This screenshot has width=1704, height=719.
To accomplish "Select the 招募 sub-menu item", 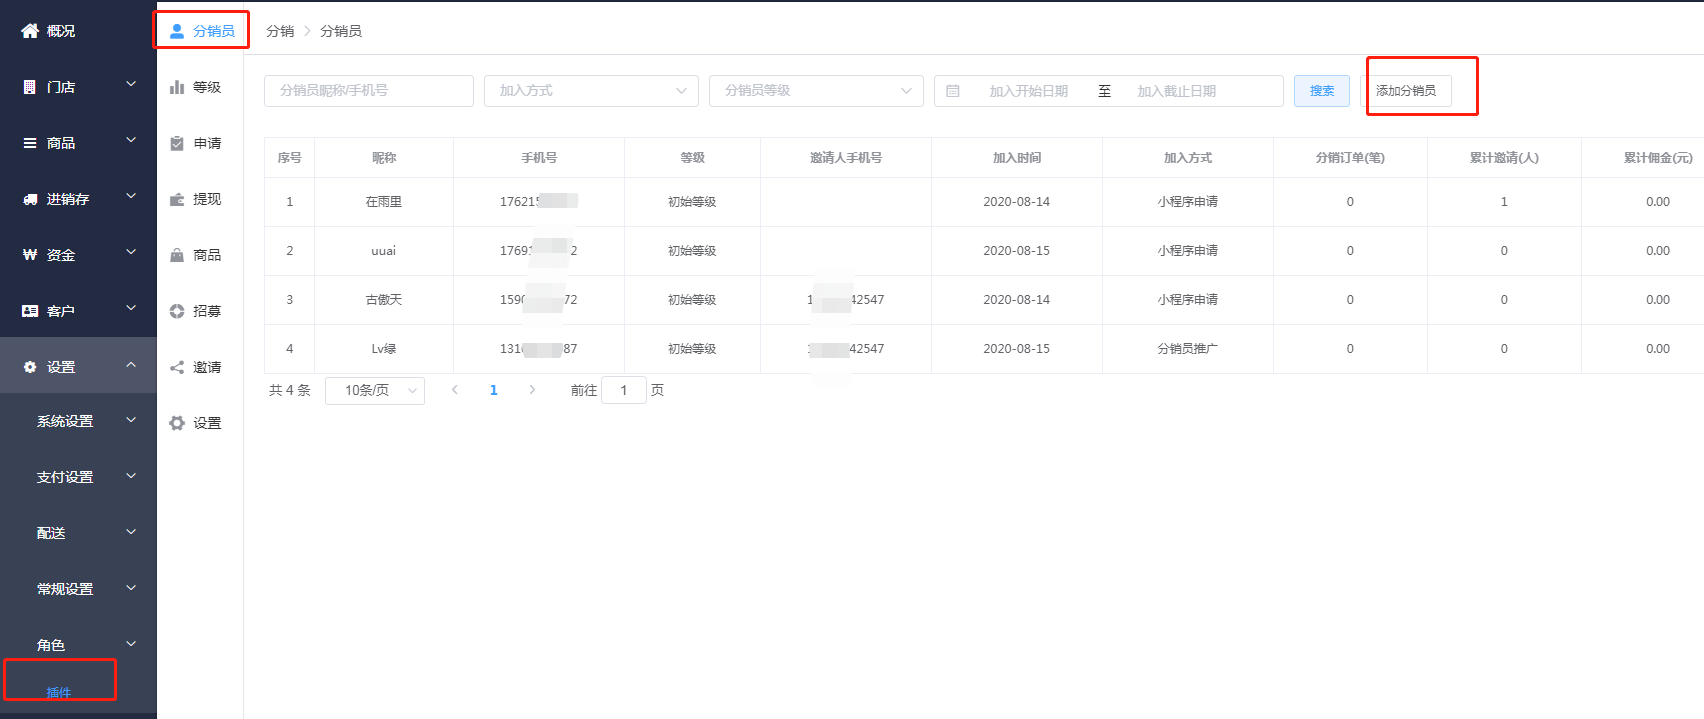I will click(x=207, y=311).
